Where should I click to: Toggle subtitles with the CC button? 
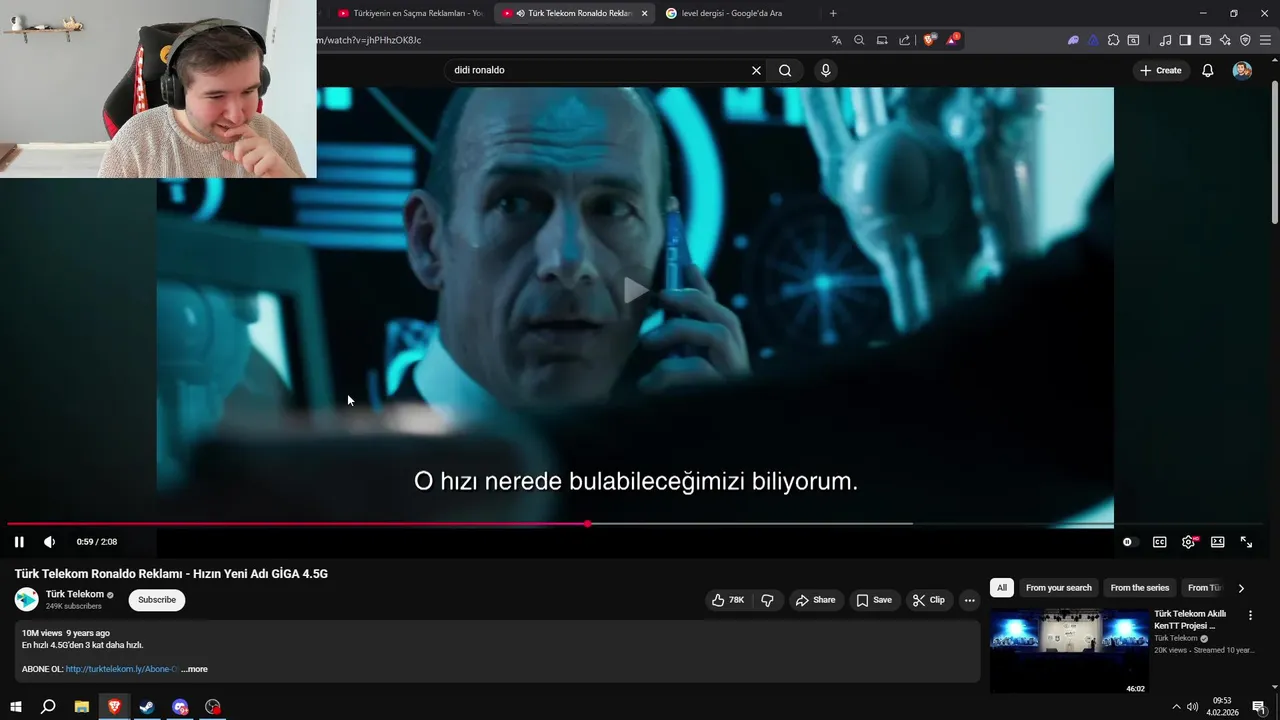pyautogui.click(x=1159, y=542)
